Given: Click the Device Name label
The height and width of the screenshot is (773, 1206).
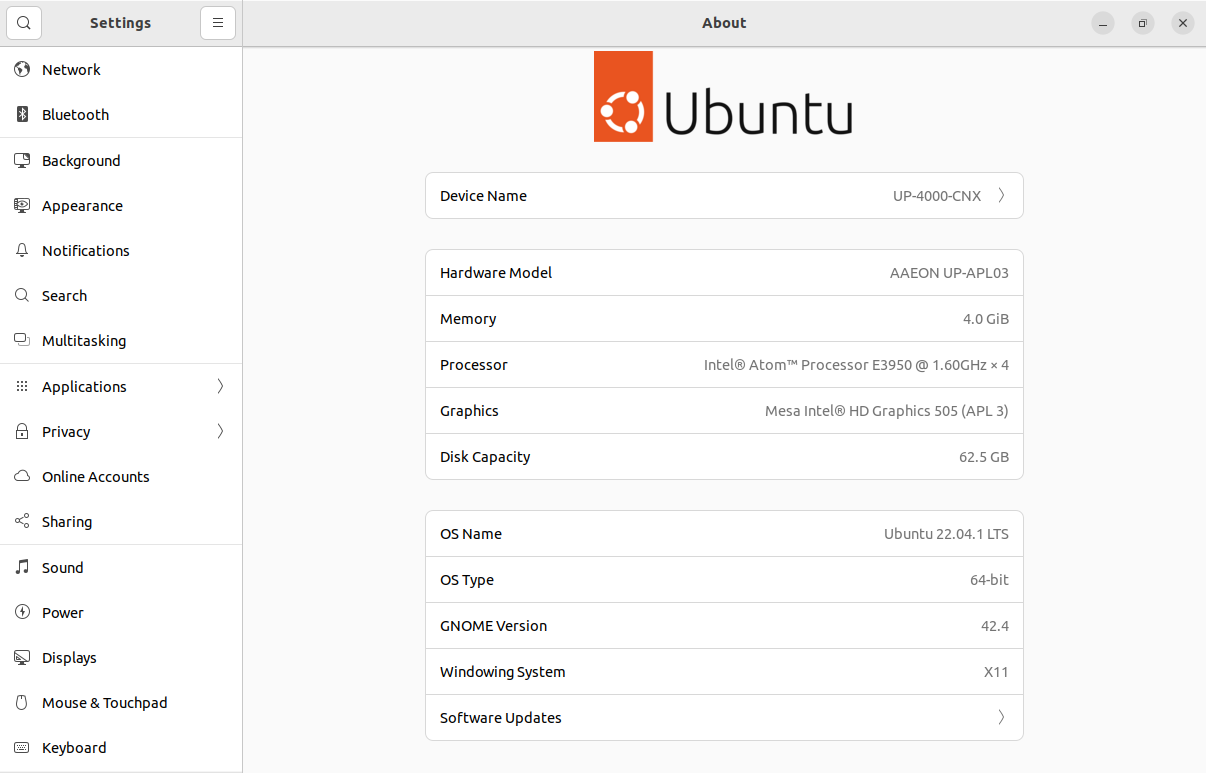Looking at the screenshot, I should (483, 196).
